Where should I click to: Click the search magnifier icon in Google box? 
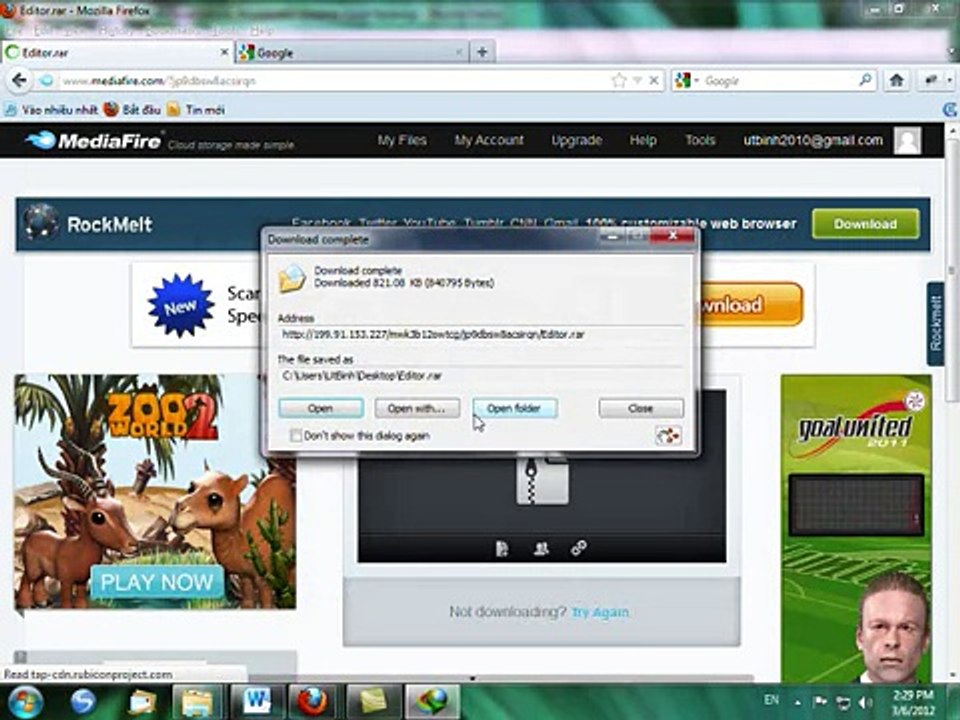865,80
